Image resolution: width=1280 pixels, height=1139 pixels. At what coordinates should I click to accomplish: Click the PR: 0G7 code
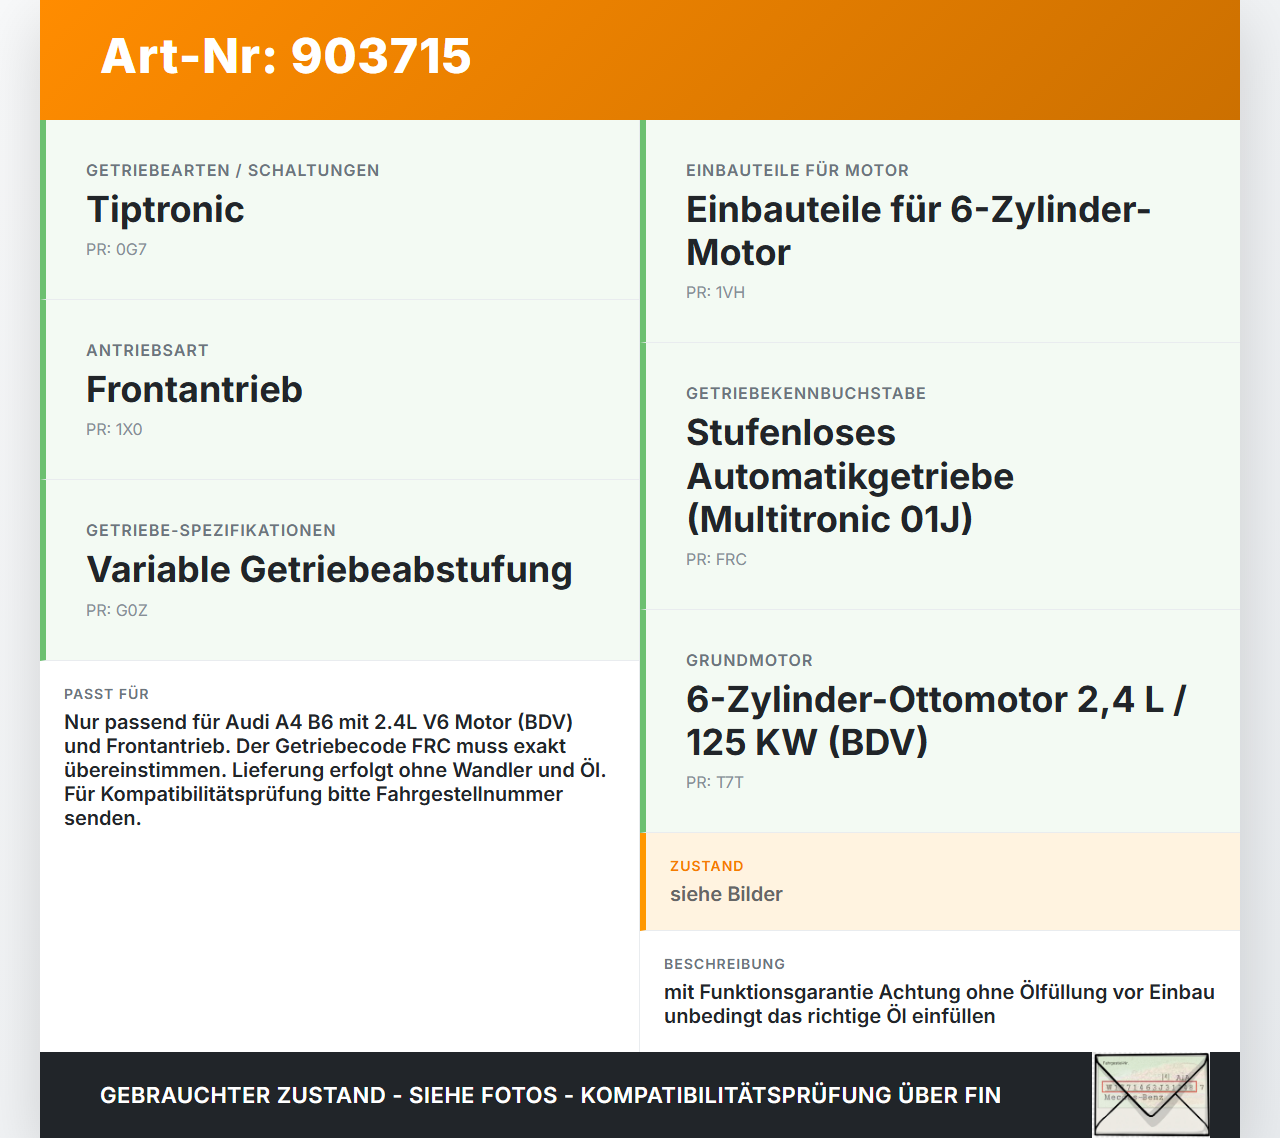click(x=116, y=250)
